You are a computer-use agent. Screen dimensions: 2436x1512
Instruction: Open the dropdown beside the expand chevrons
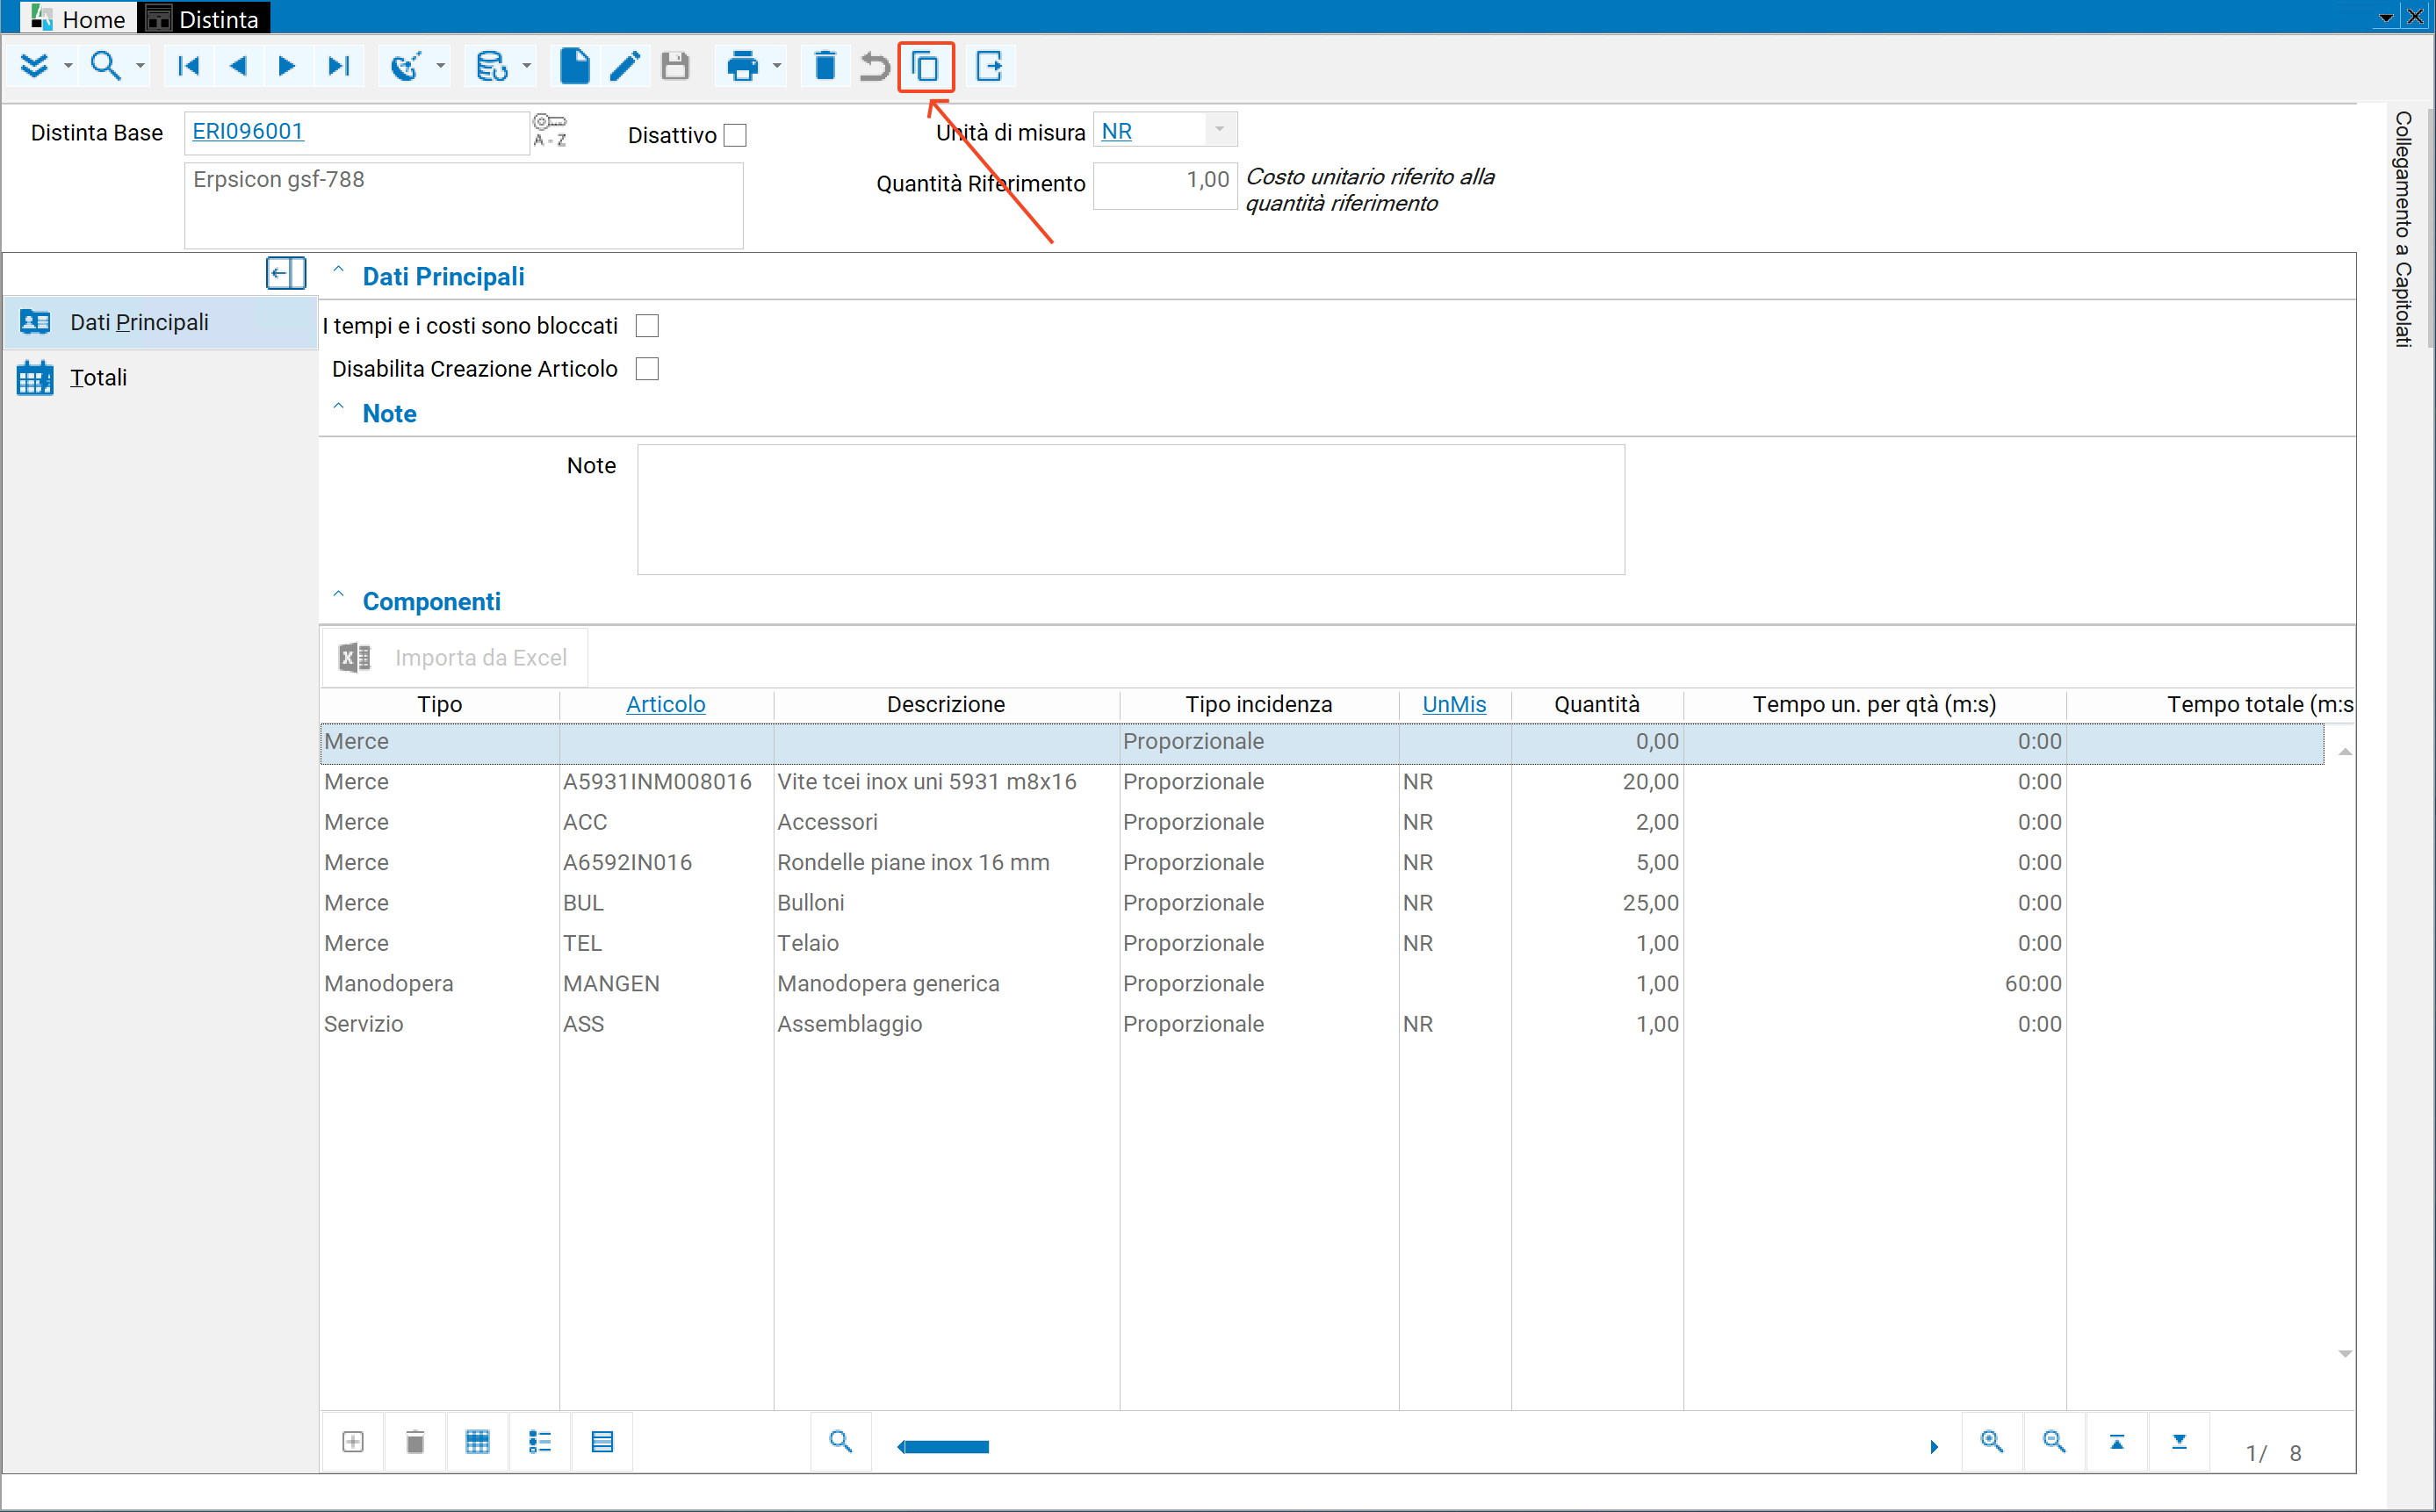[x=68, y=67]
